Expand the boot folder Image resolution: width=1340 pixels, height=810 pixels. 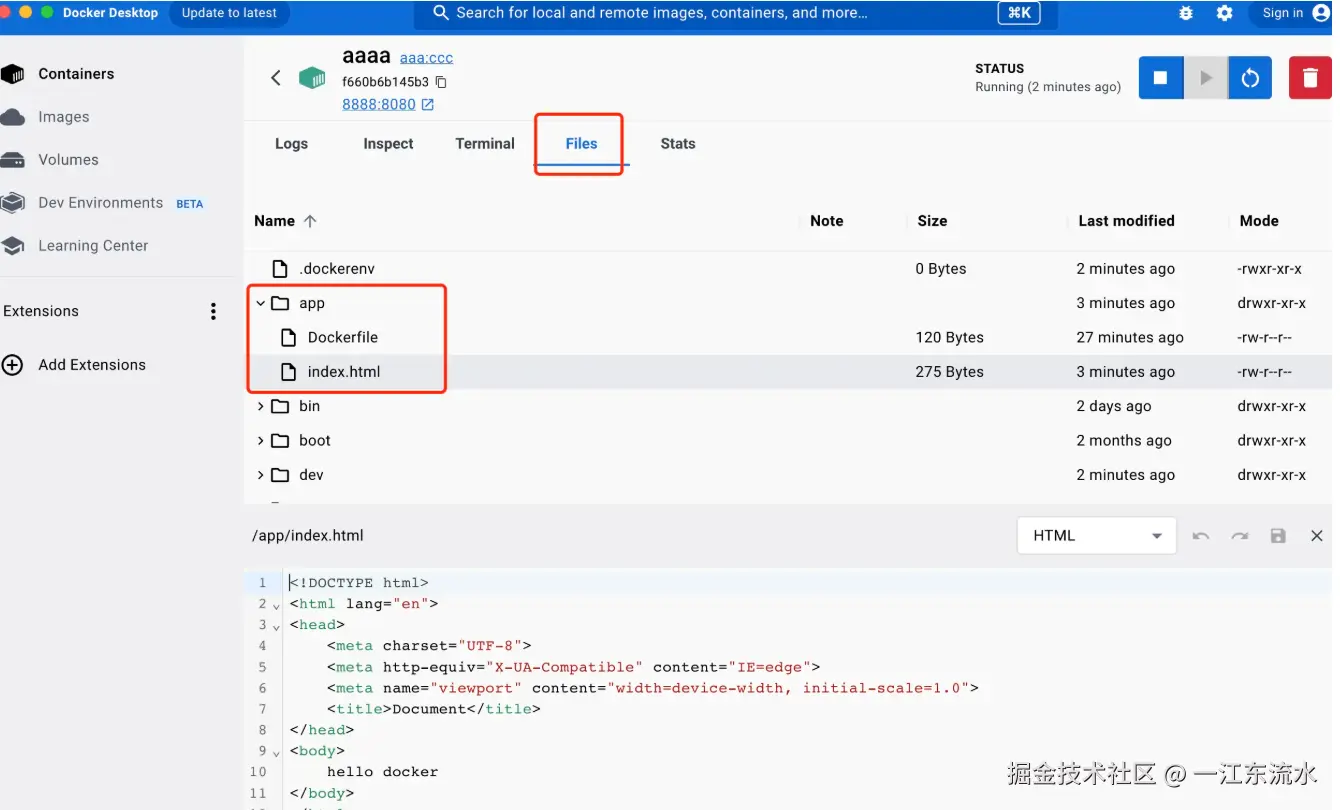tap(261, 441)
